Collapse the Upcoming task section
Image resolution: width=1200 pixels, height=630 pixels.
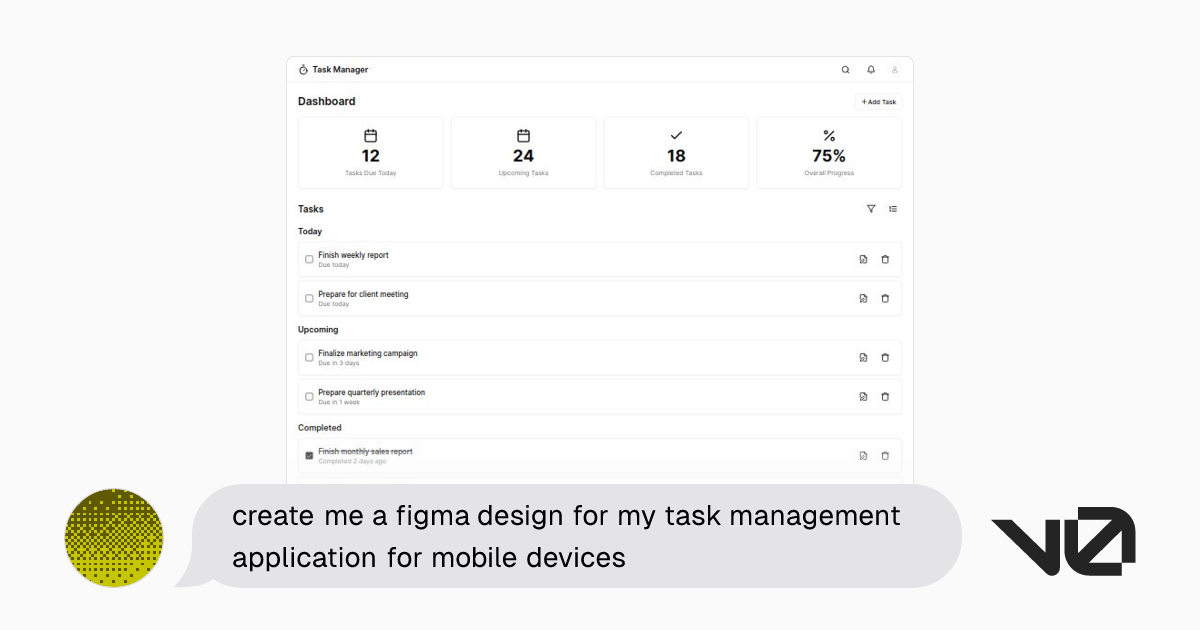(318, 329)
